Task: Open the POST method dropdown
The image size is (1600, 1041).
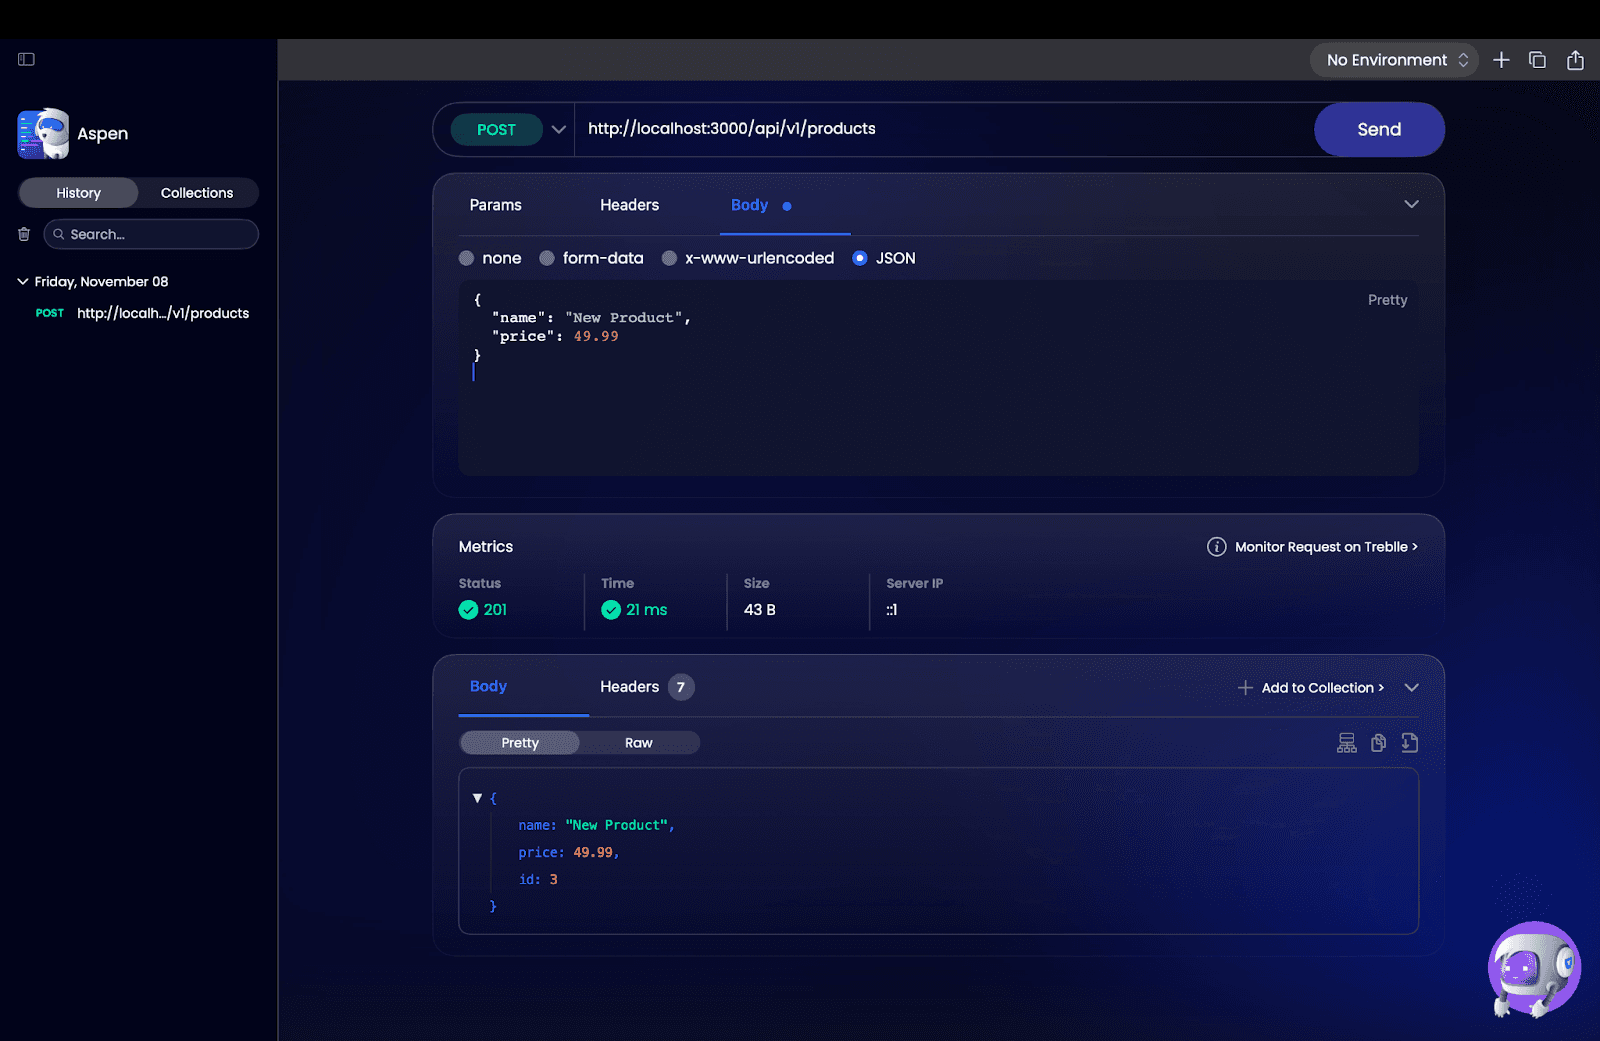Action: click(558, 129)
